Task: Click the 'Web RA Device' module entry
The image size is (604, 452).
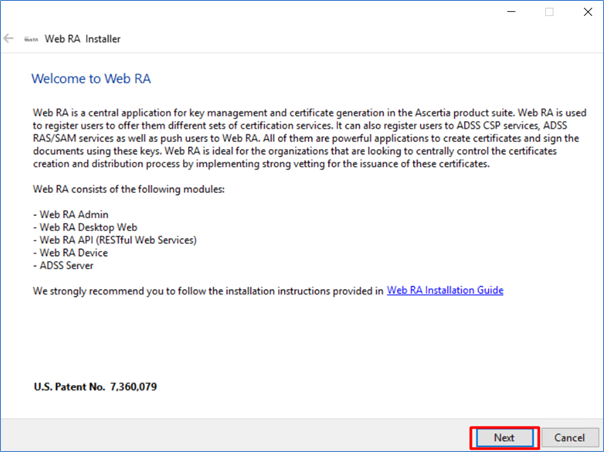Action: click(70, 253)
